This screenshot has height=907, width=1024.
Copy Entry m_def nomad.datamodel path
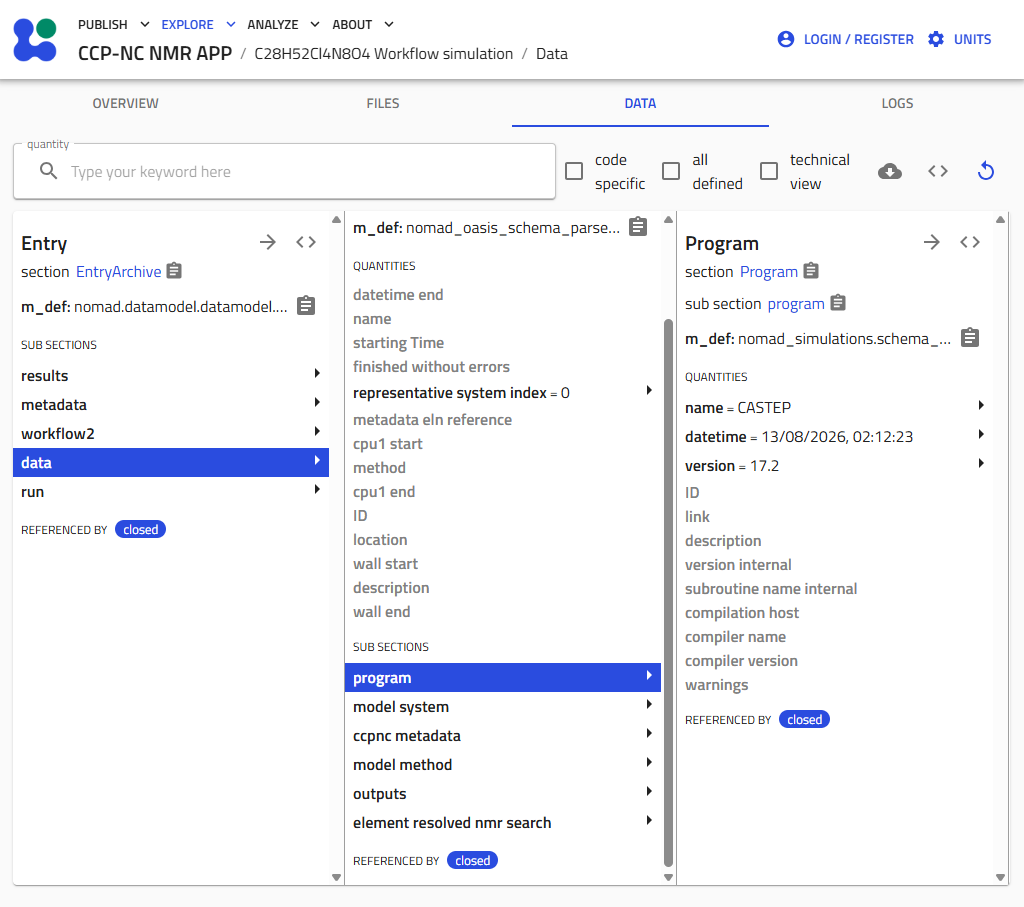(306, 306)
